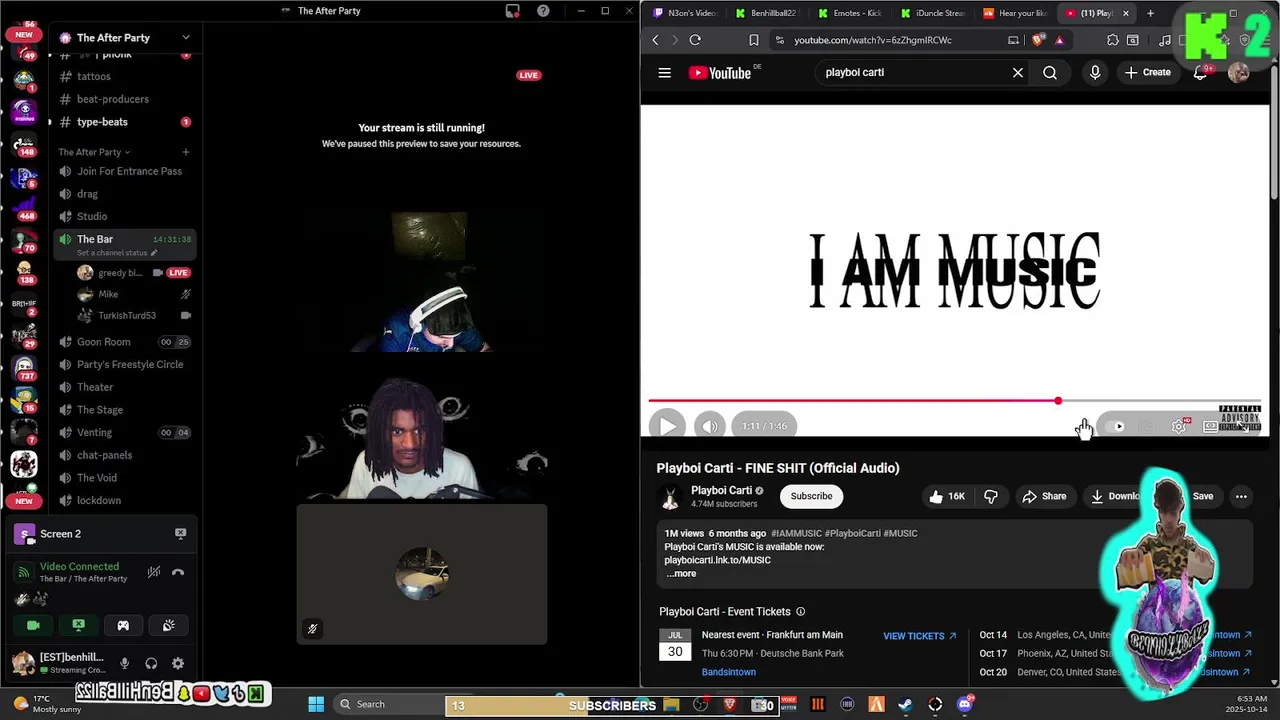Screen dimensions: 1280x720
Task: Stop streaming Screen 2 in Discord
Action: (x=180, y=534)
